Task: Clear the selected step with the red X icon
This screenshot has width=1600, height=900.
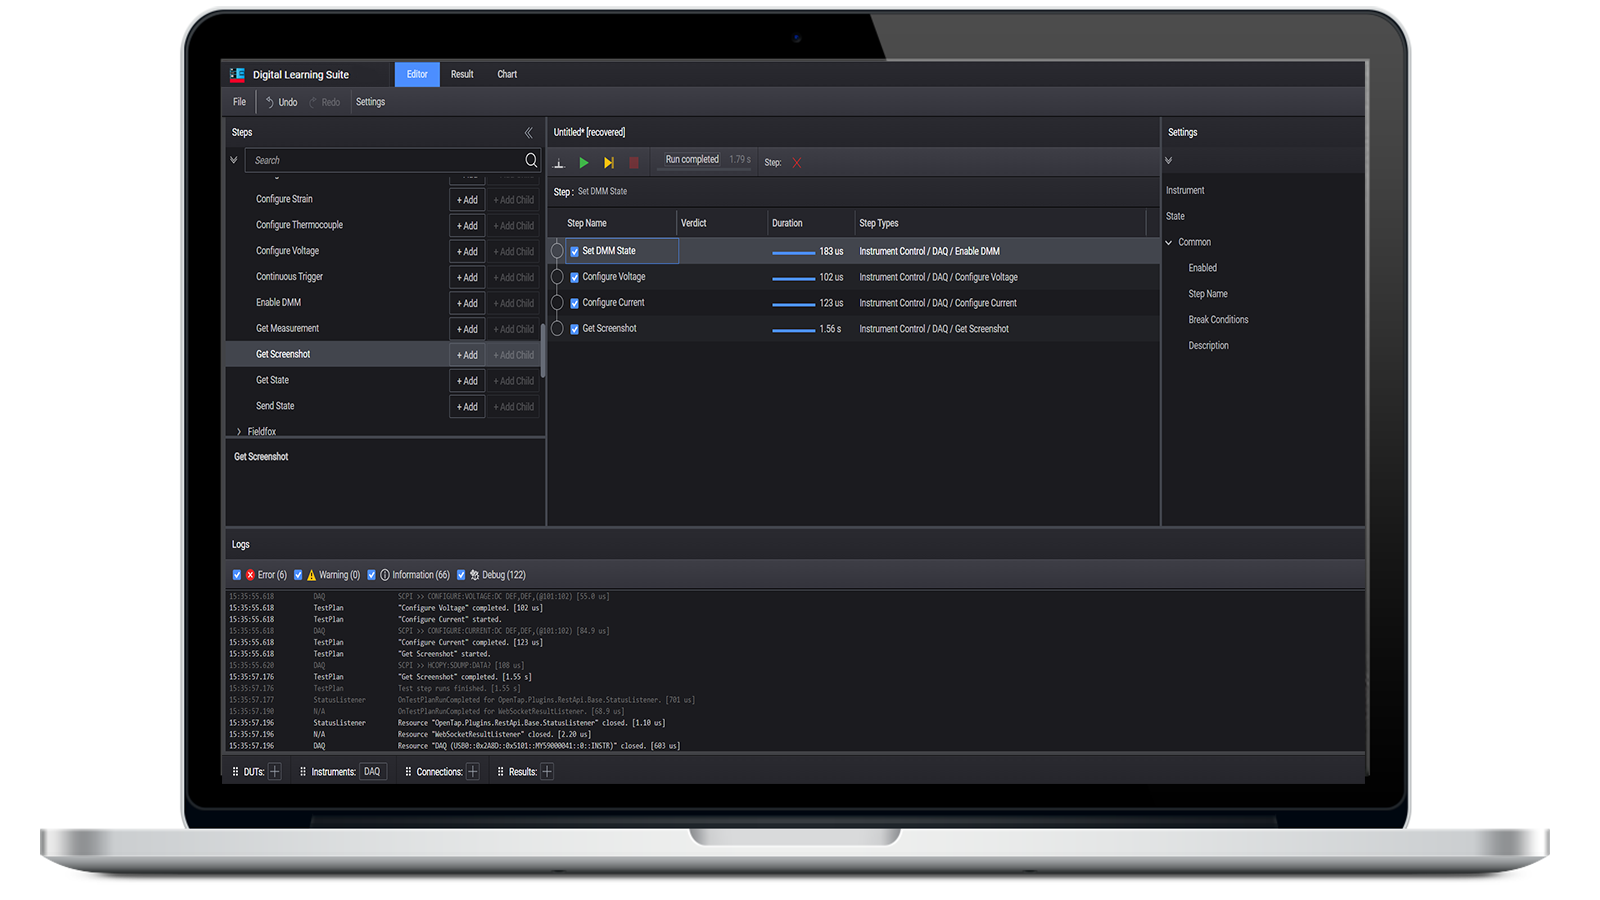Action: (x=796, y=161)
